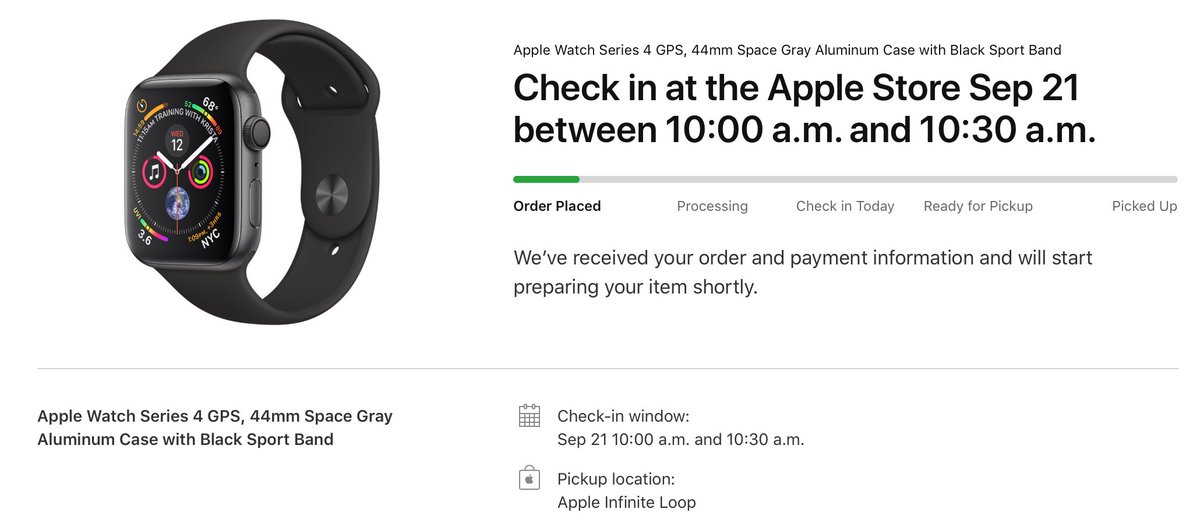Select the Ready for Pickup step

978,206
